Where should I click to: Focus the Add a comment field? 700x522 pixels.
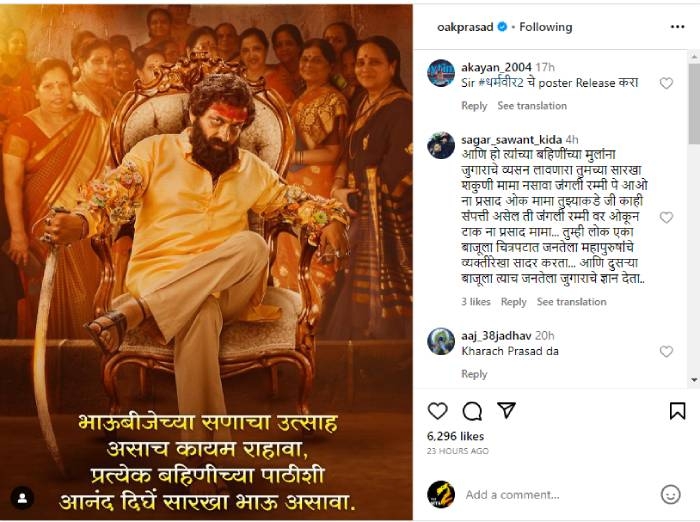558,495
